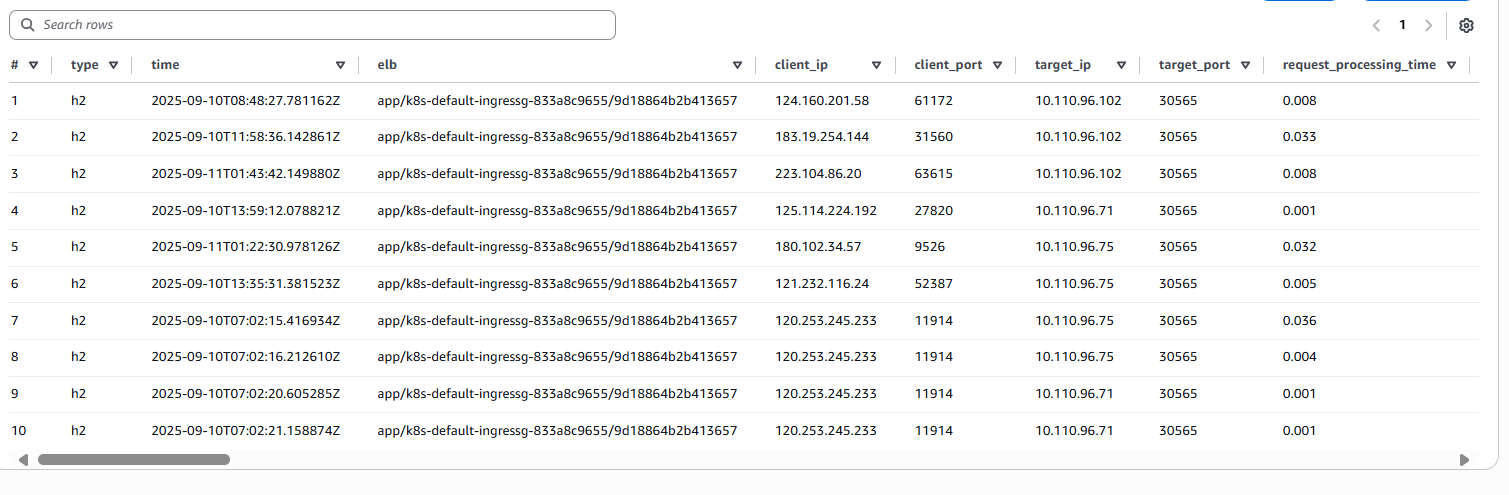Screen dimensions: 1509x495
Task: Click client IP 183.19.254.144
Action: [x=822, y=137]
